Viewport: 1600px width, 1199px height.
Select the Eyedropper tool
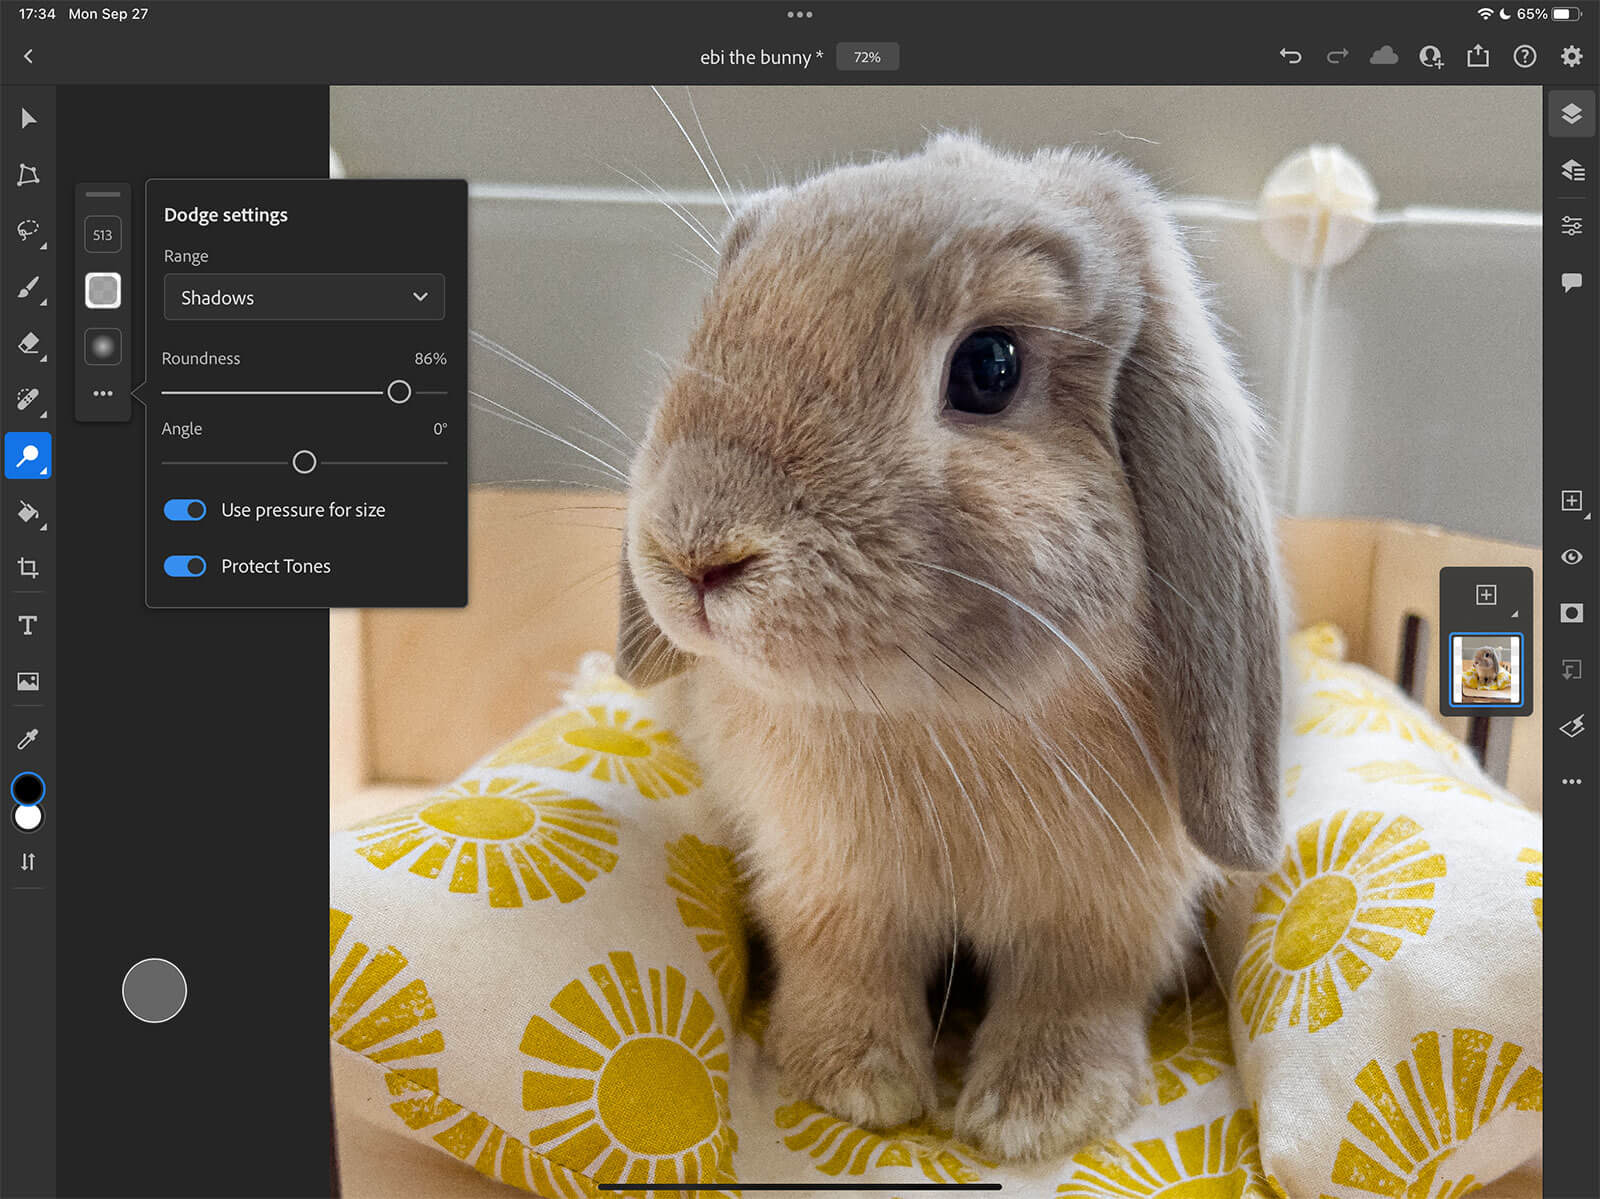click(x=28, y=739)
